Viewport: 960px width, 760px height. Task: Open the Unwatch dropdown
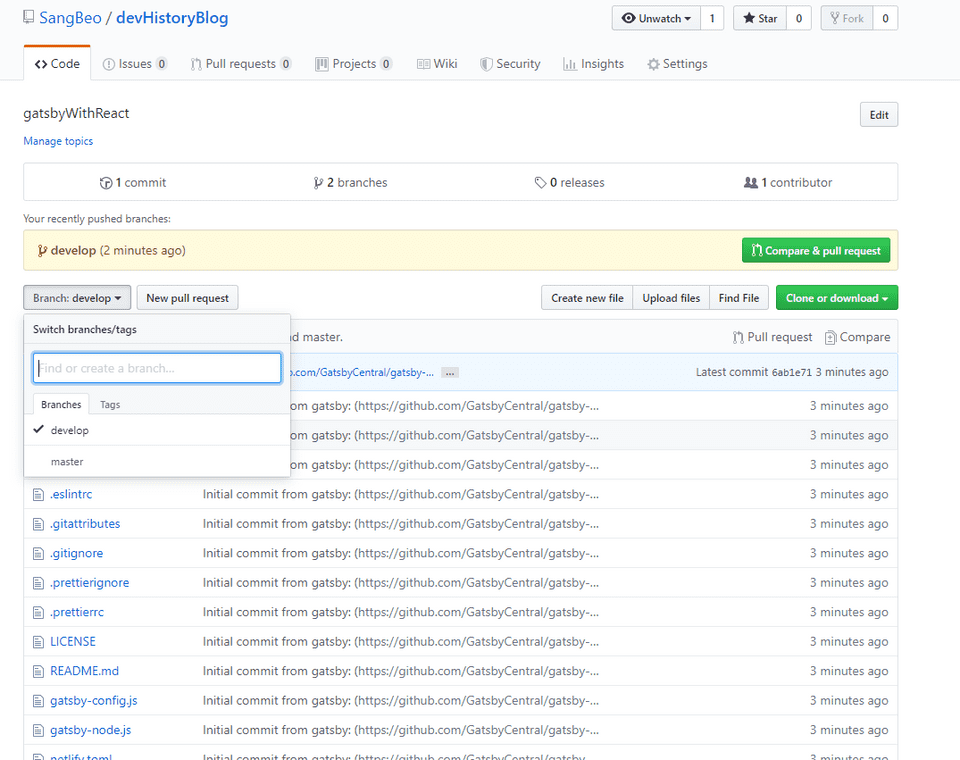click(657, 18)
